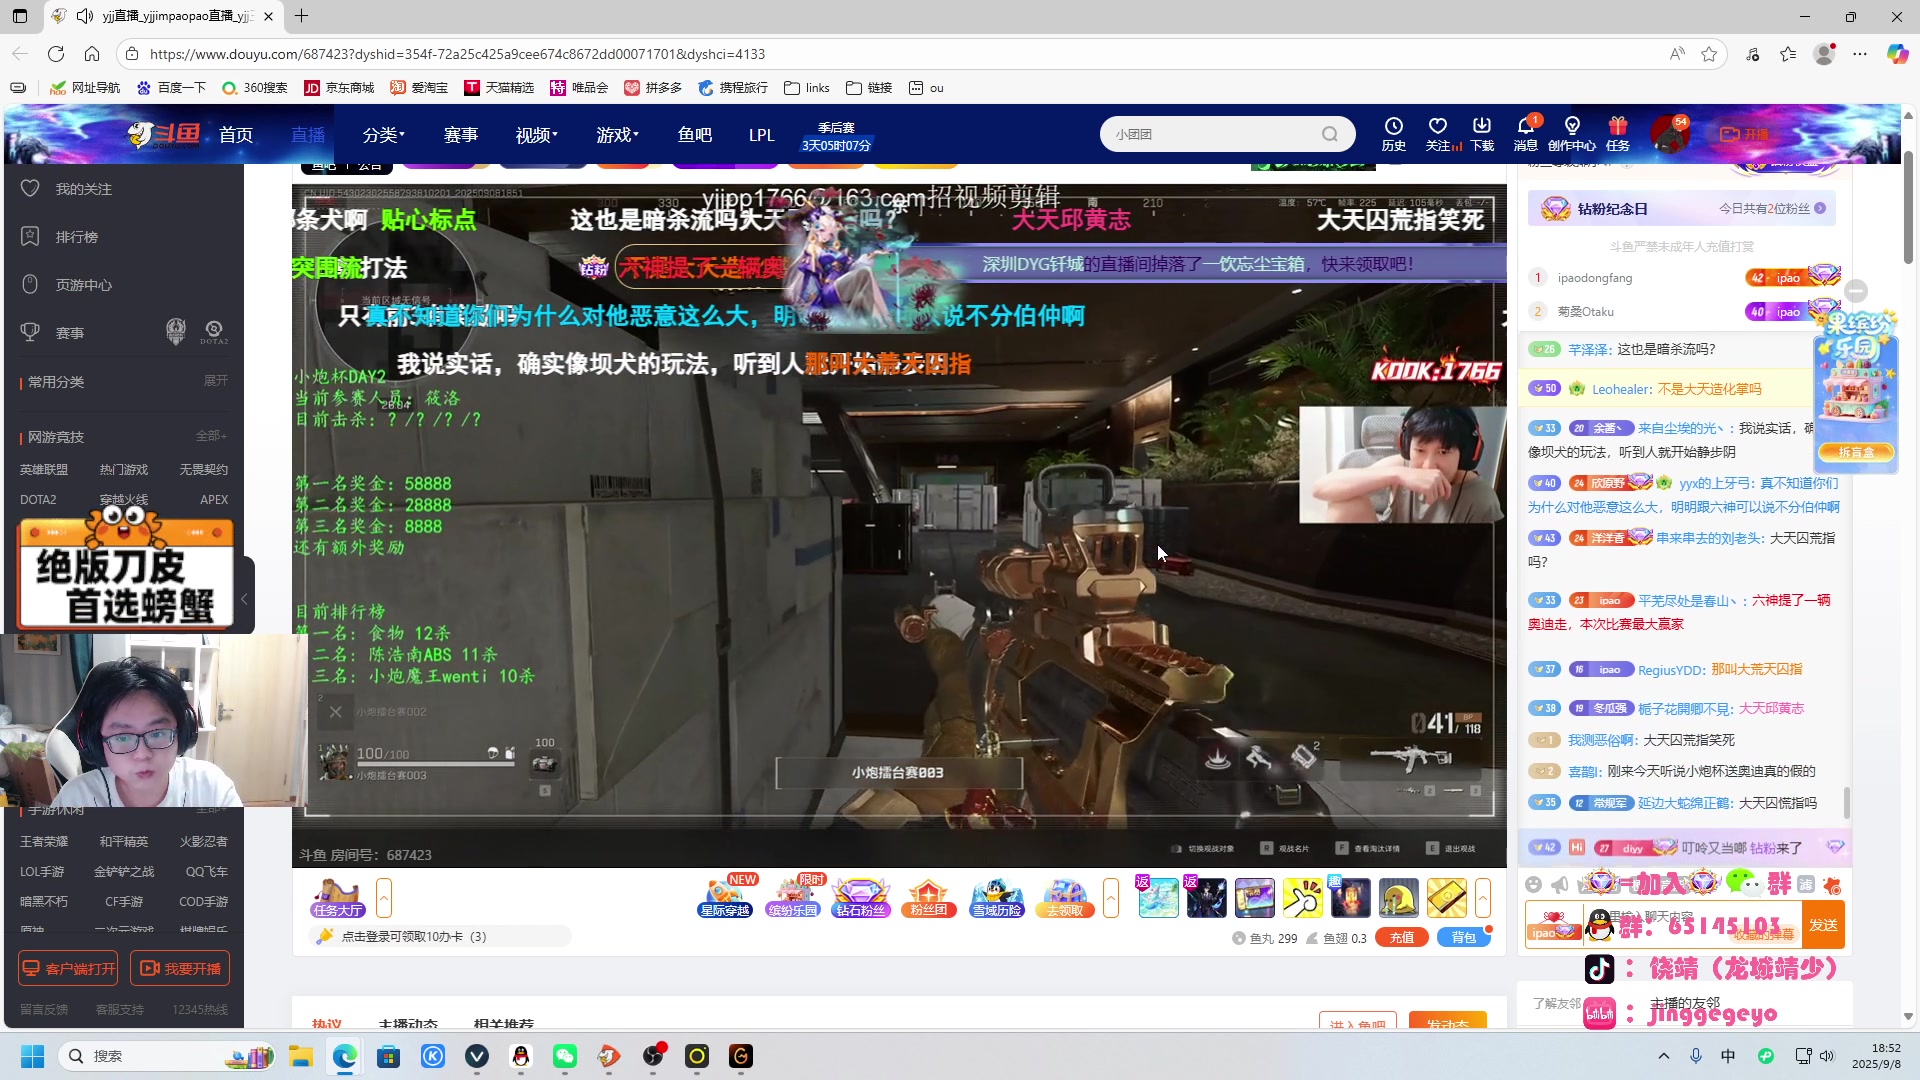Expand 常用分类 with 展开

216,381
